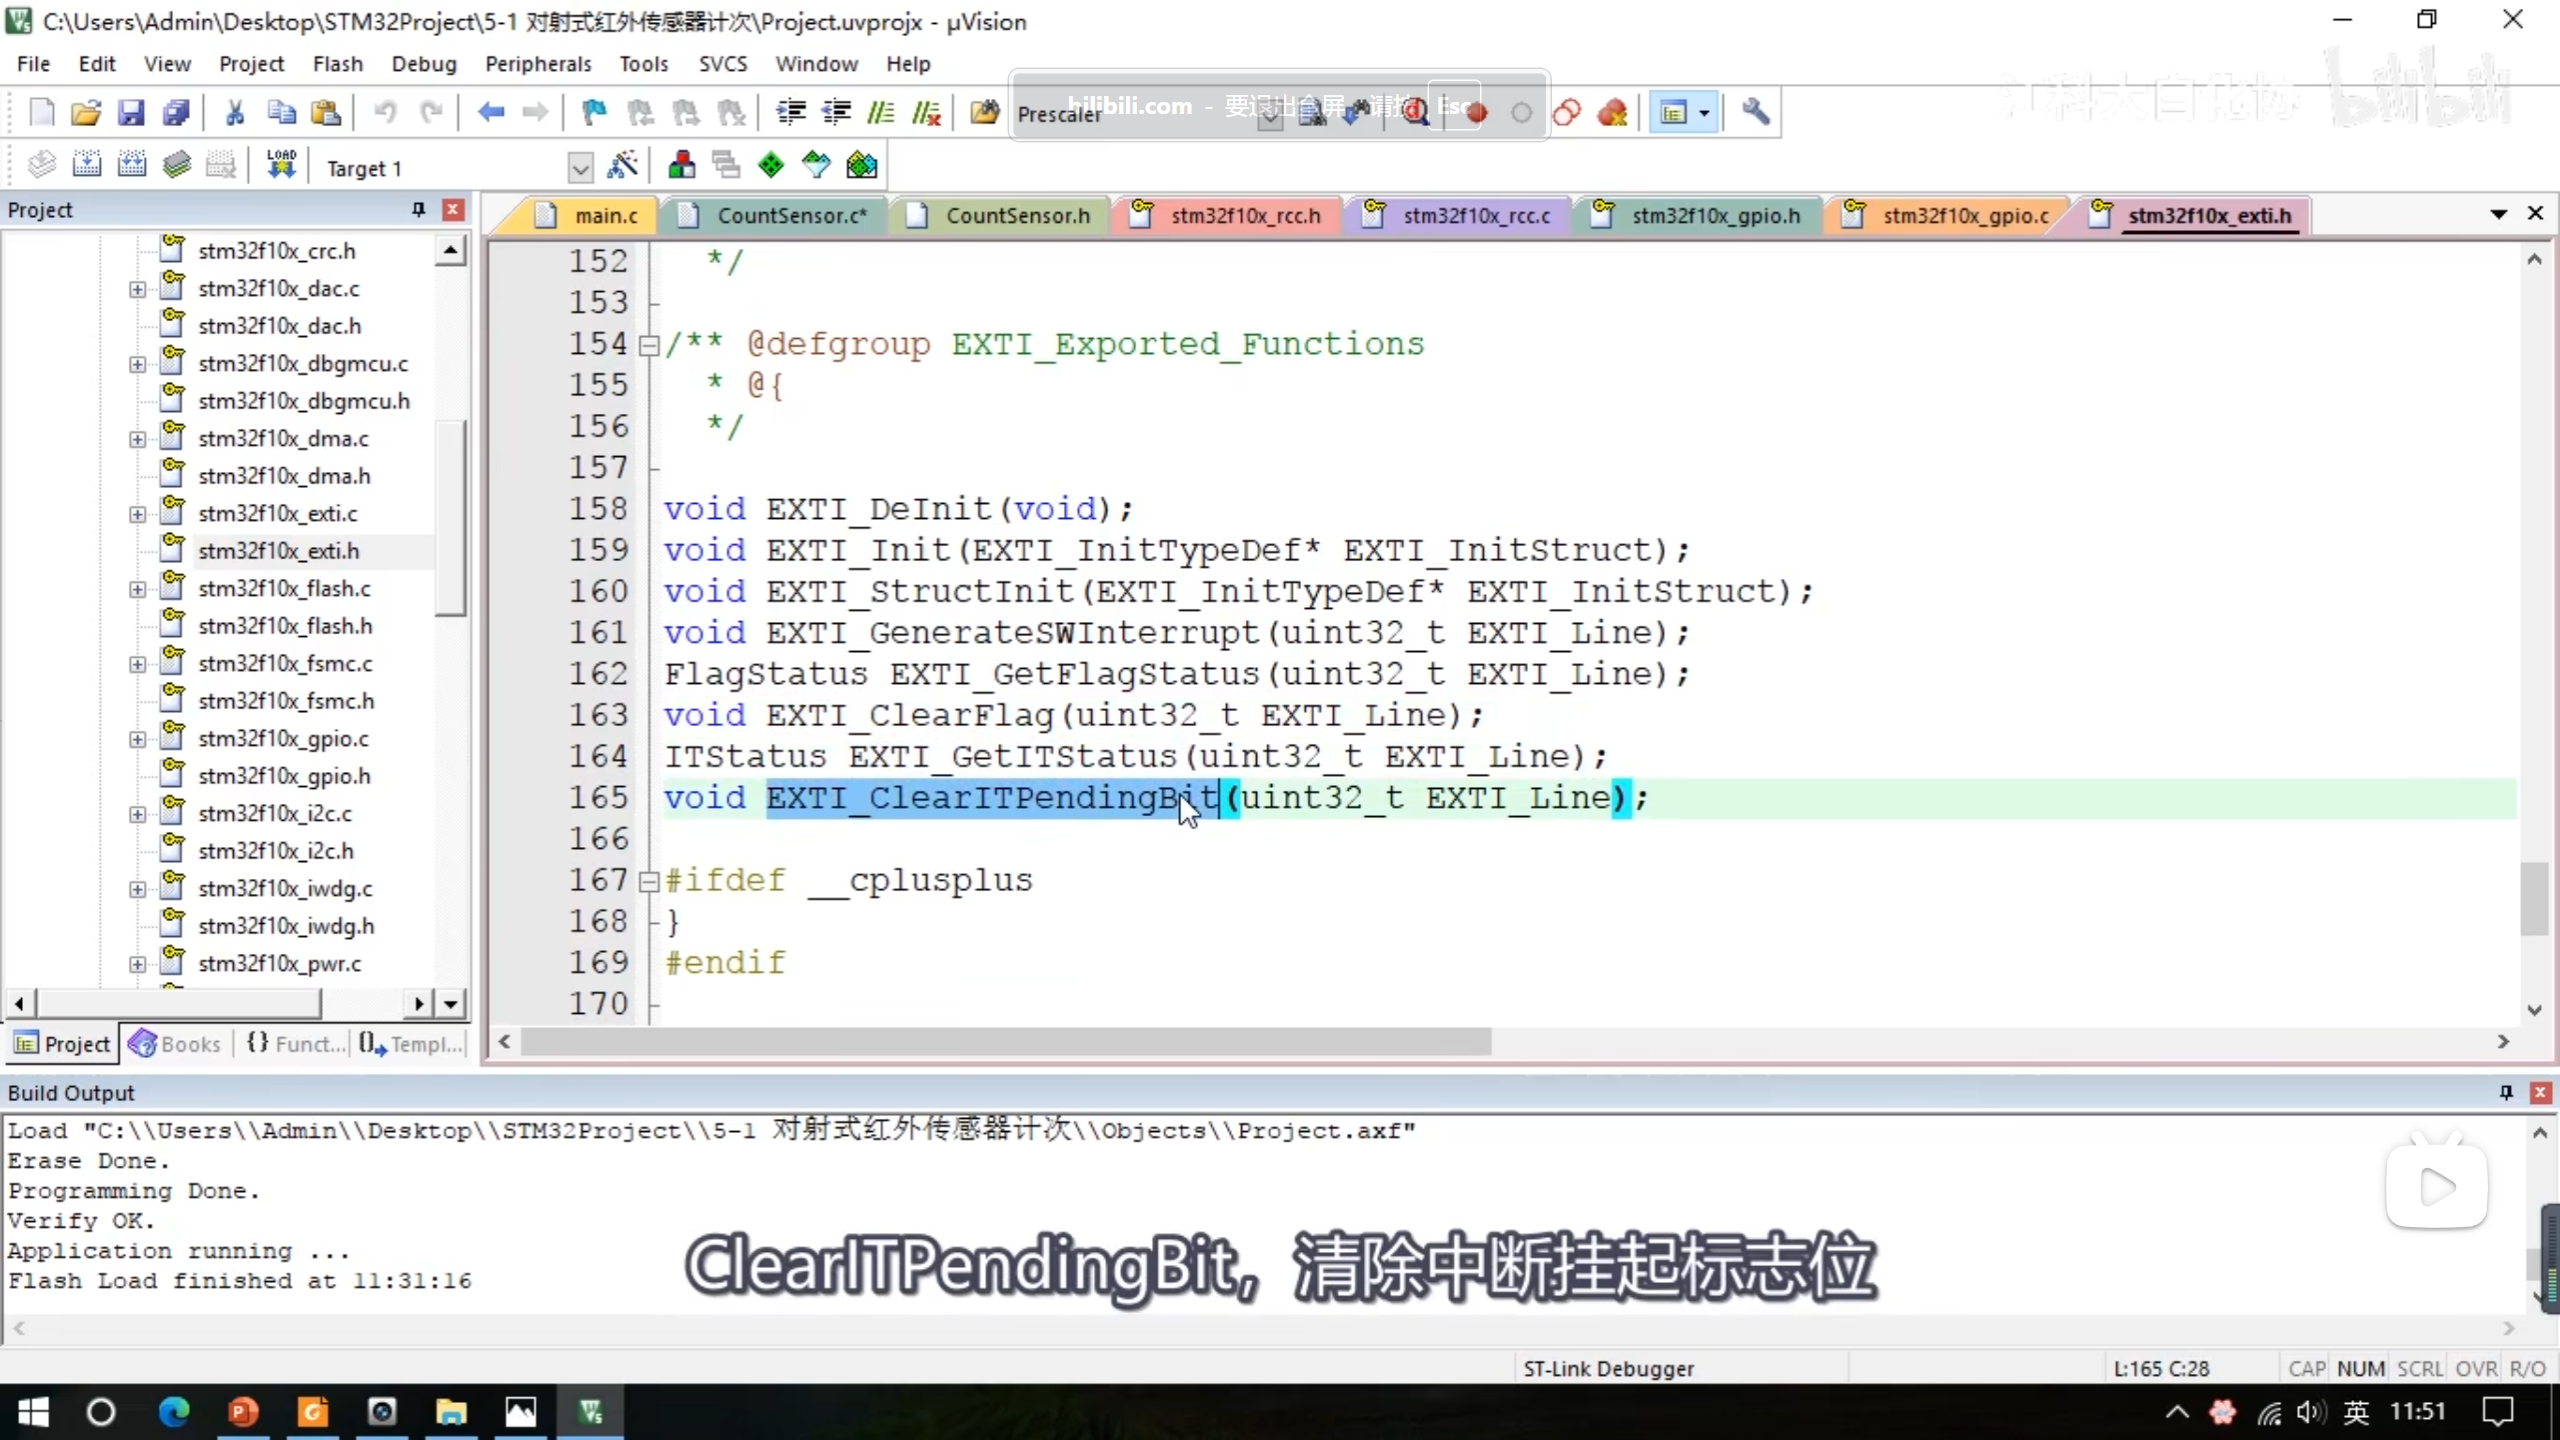Viewport: 2560px width, 1440px height.
Task: Open File Explorer from the taskbar
Action: (x=451, y=1412)
